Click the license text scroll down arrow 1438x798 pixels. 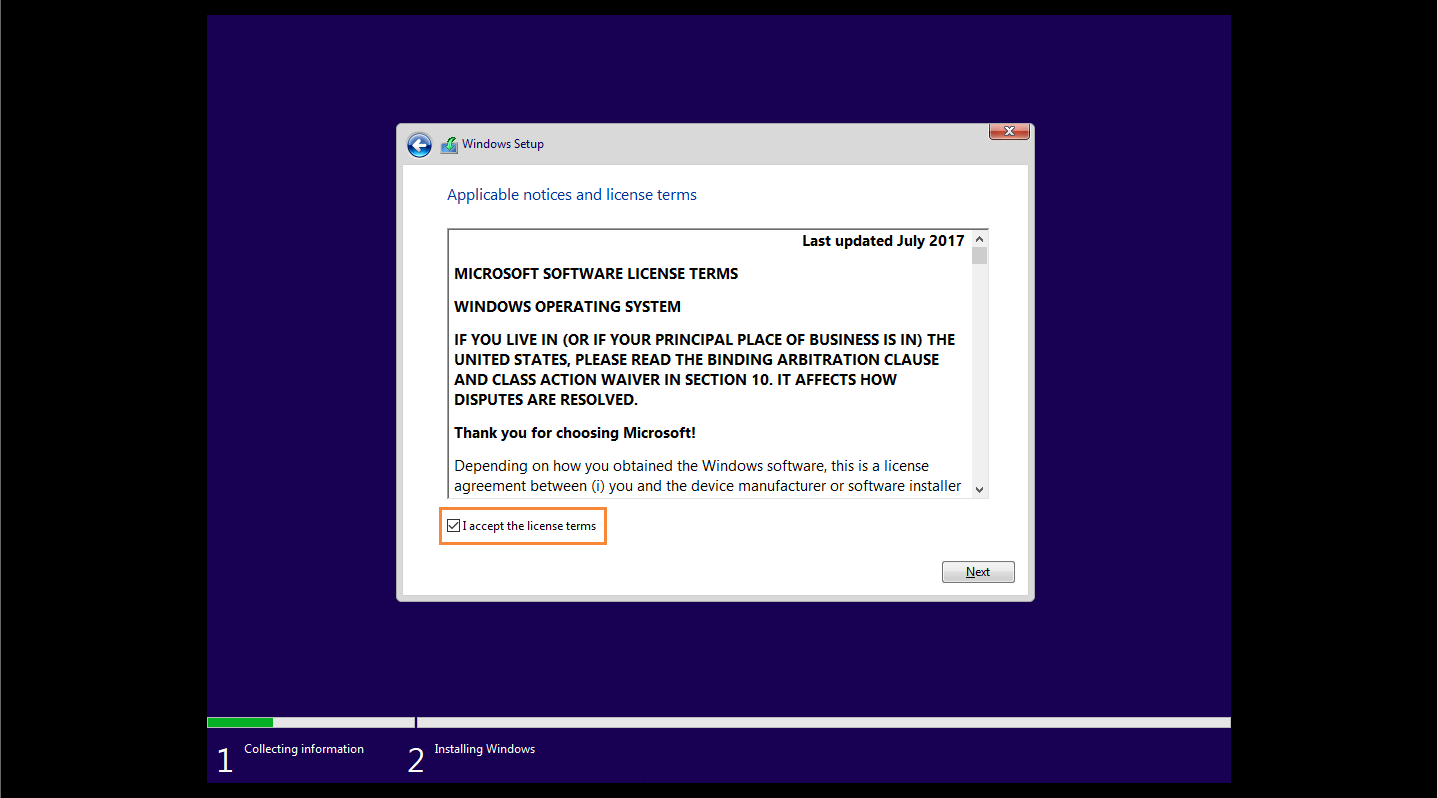pyautogui.click(x=979, y=489)
